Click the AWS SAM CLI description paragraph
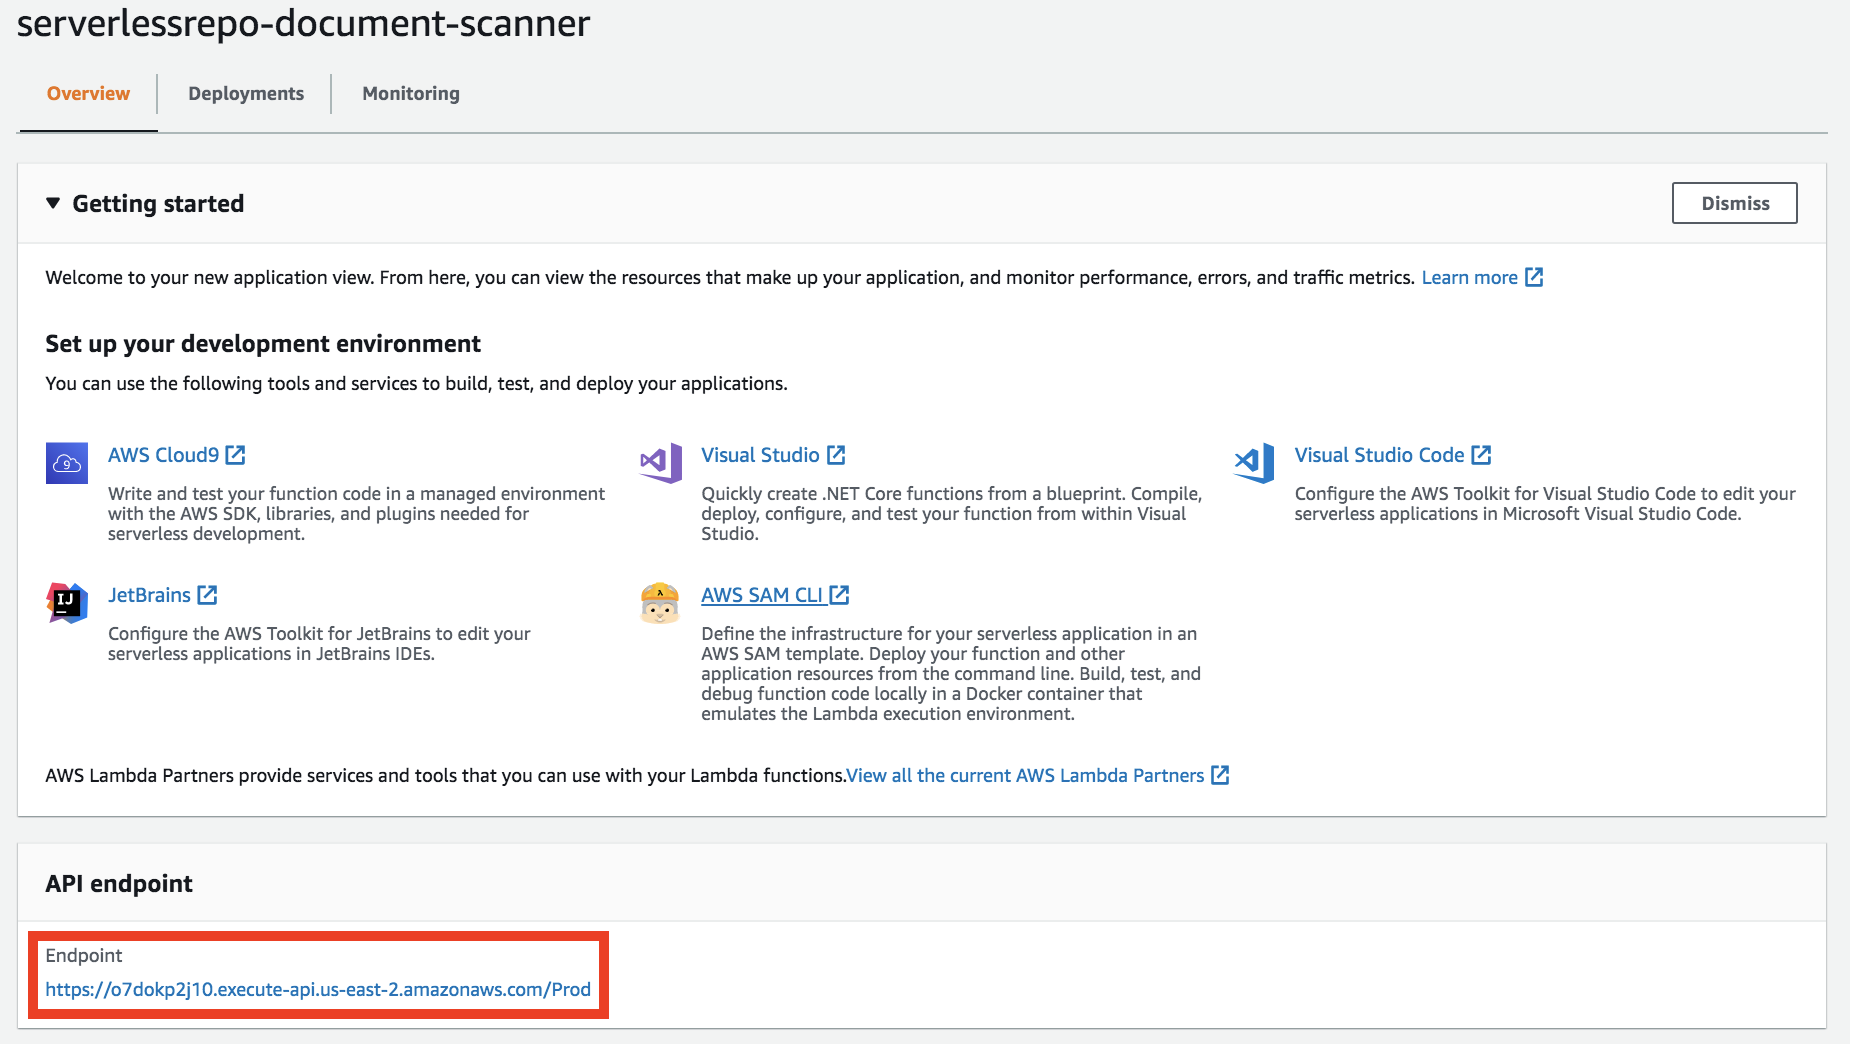Image resolution: width=1850 pixels, height=1044 pixels. coord(951,673)
